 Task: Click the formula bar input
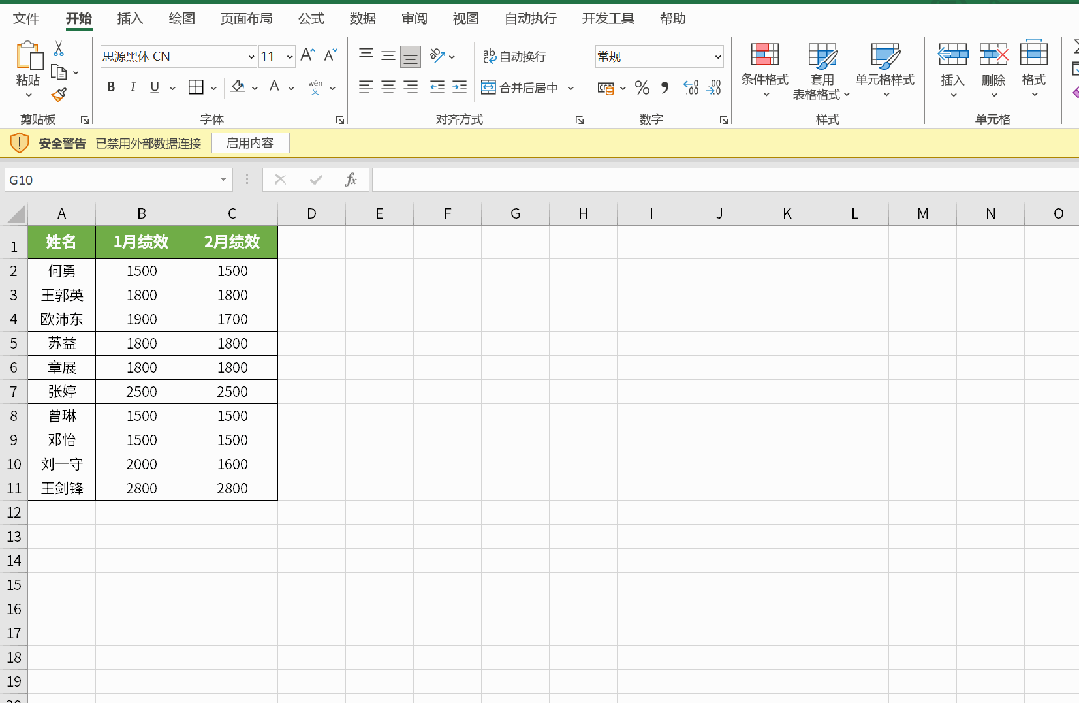click(x=725, y=180)
